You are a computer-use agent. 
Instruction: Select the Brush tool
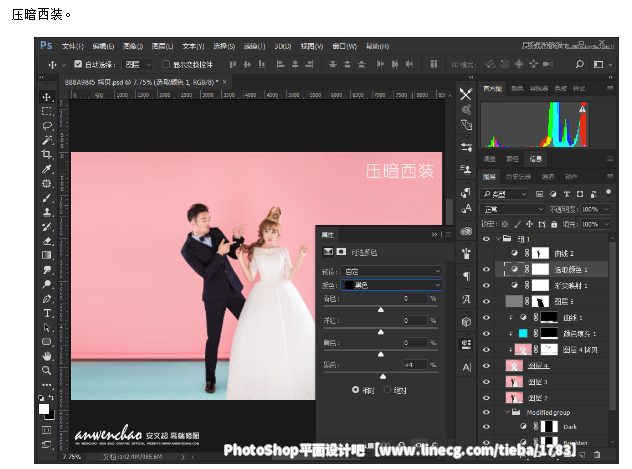(47, 198)
